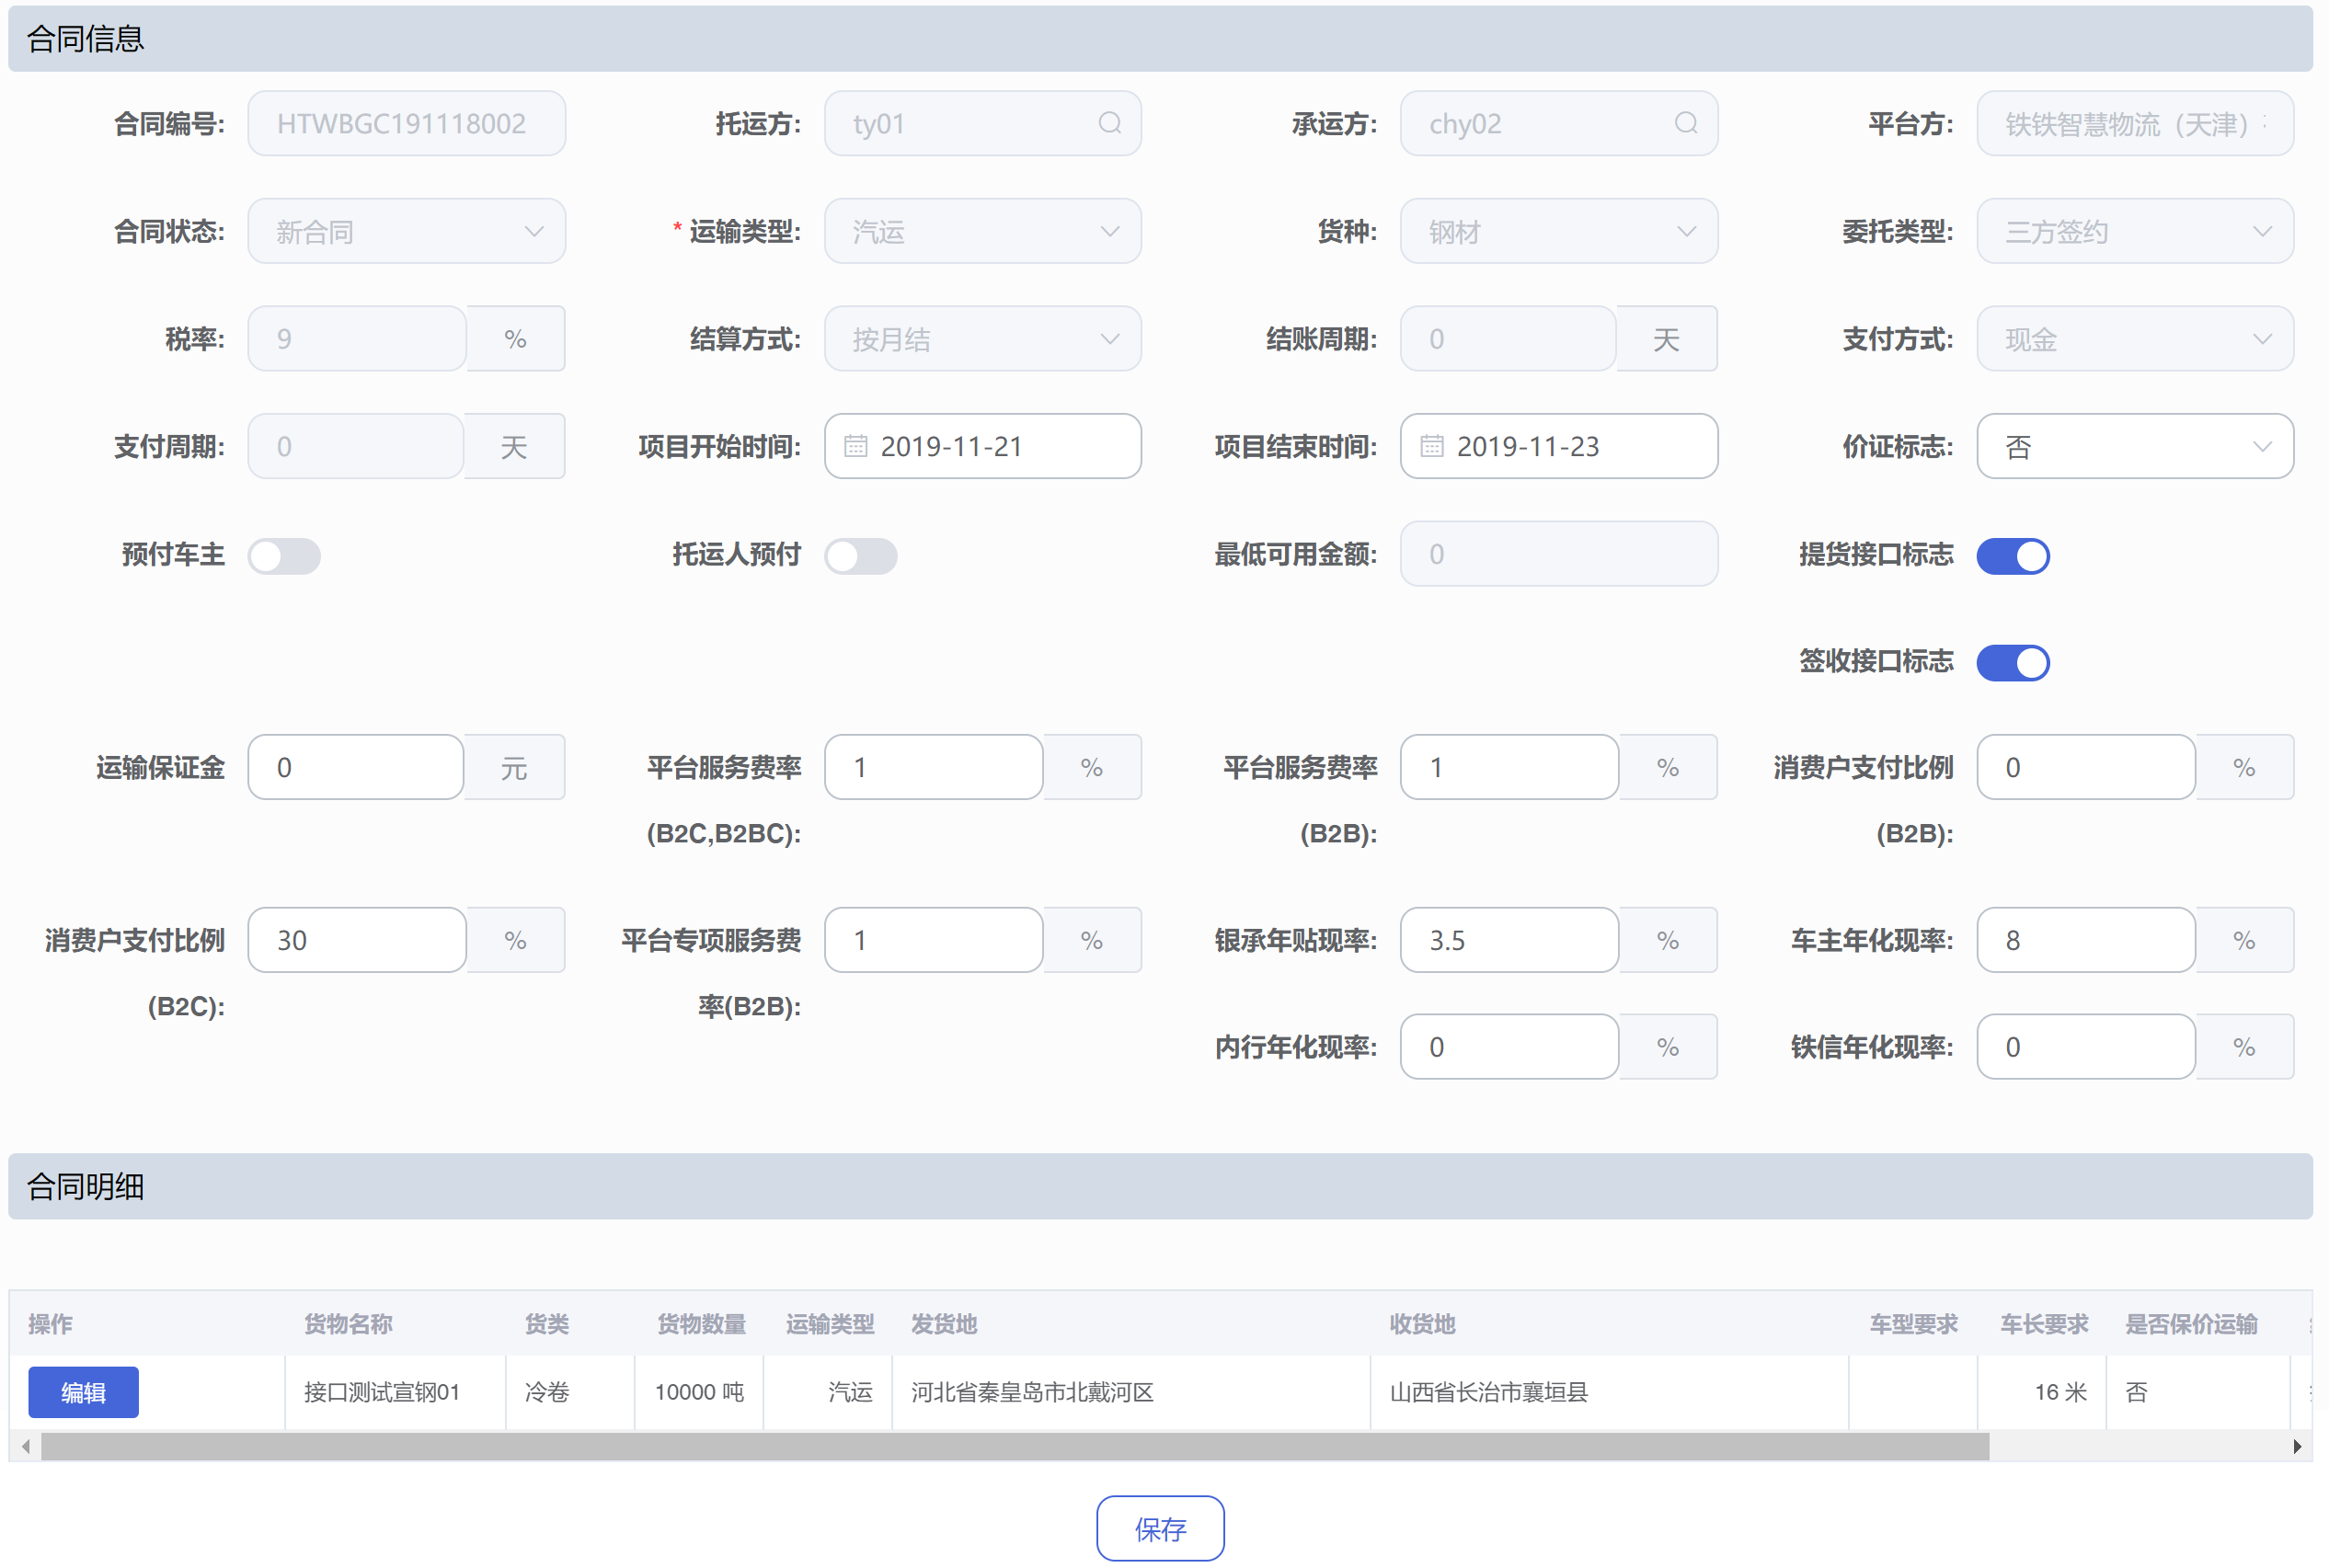Click search icon in 承运方 field
2329x1568 pixels.
(1685, 123)
